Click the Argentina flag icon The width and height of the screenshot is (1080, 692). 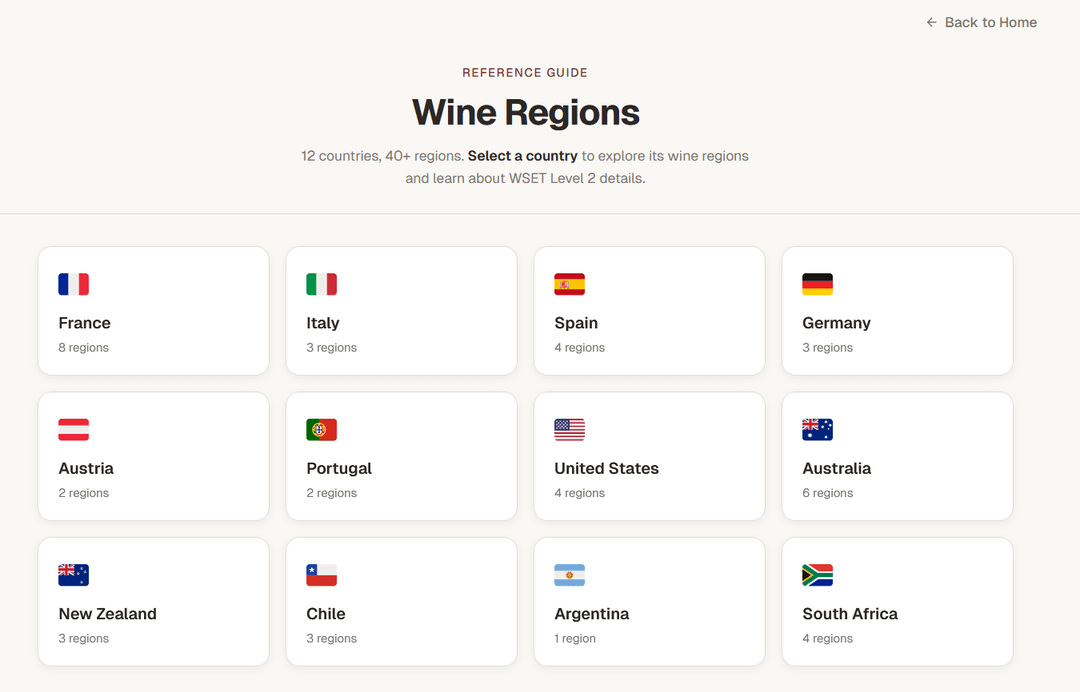pos(569,575)
